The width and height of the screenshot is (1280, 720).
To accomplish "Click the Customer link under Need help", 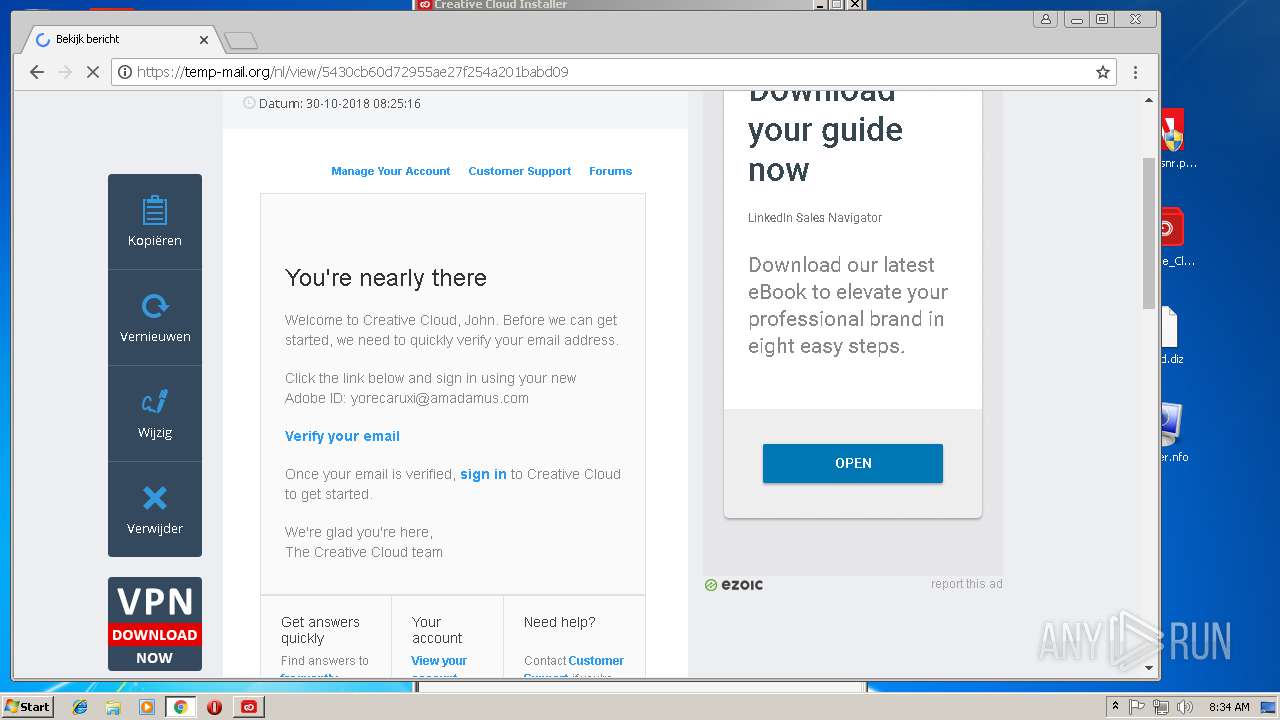I will coord(596,661).
